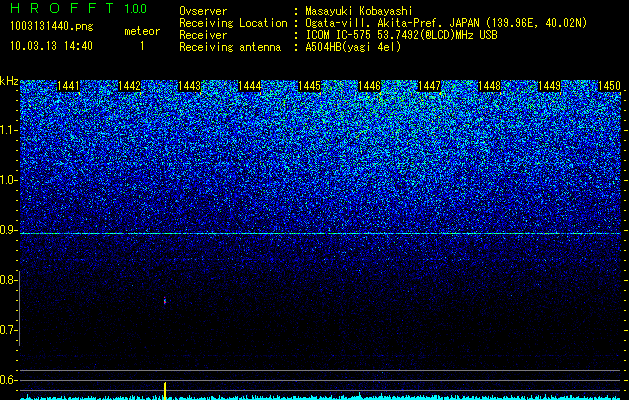The width and height of the screenshot is (629, 400).
Task: Click the 1441 time marker
Action: point(69,86)
